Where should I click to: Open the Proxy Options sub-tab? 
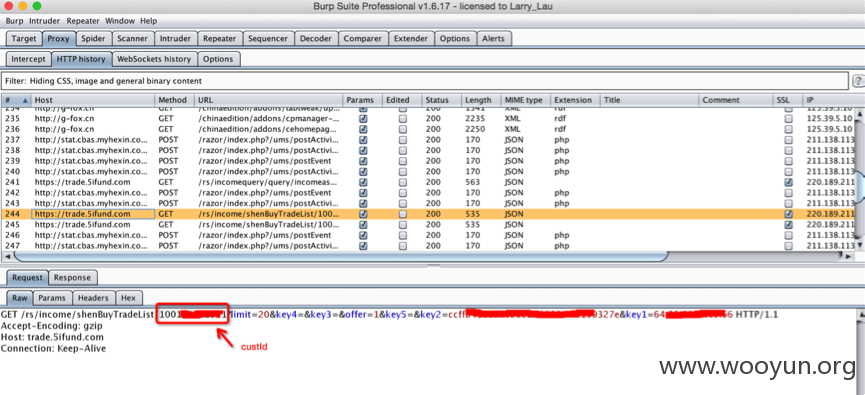pos(218,59)
